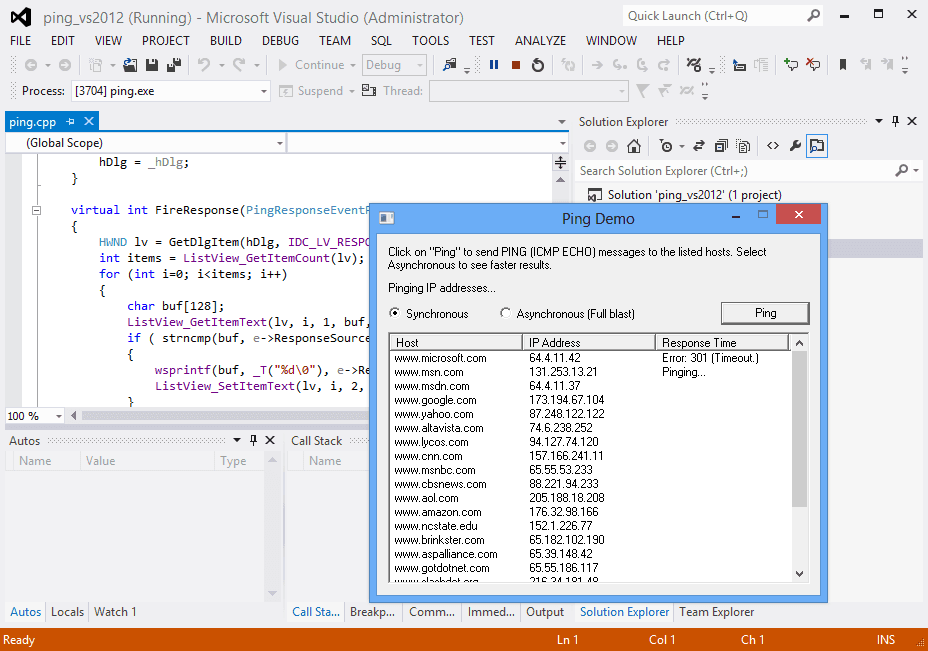The height and width of the screenshot is (651, 928).
Task: Switch to the Team Explorer tab
Action: pos(716,611)
